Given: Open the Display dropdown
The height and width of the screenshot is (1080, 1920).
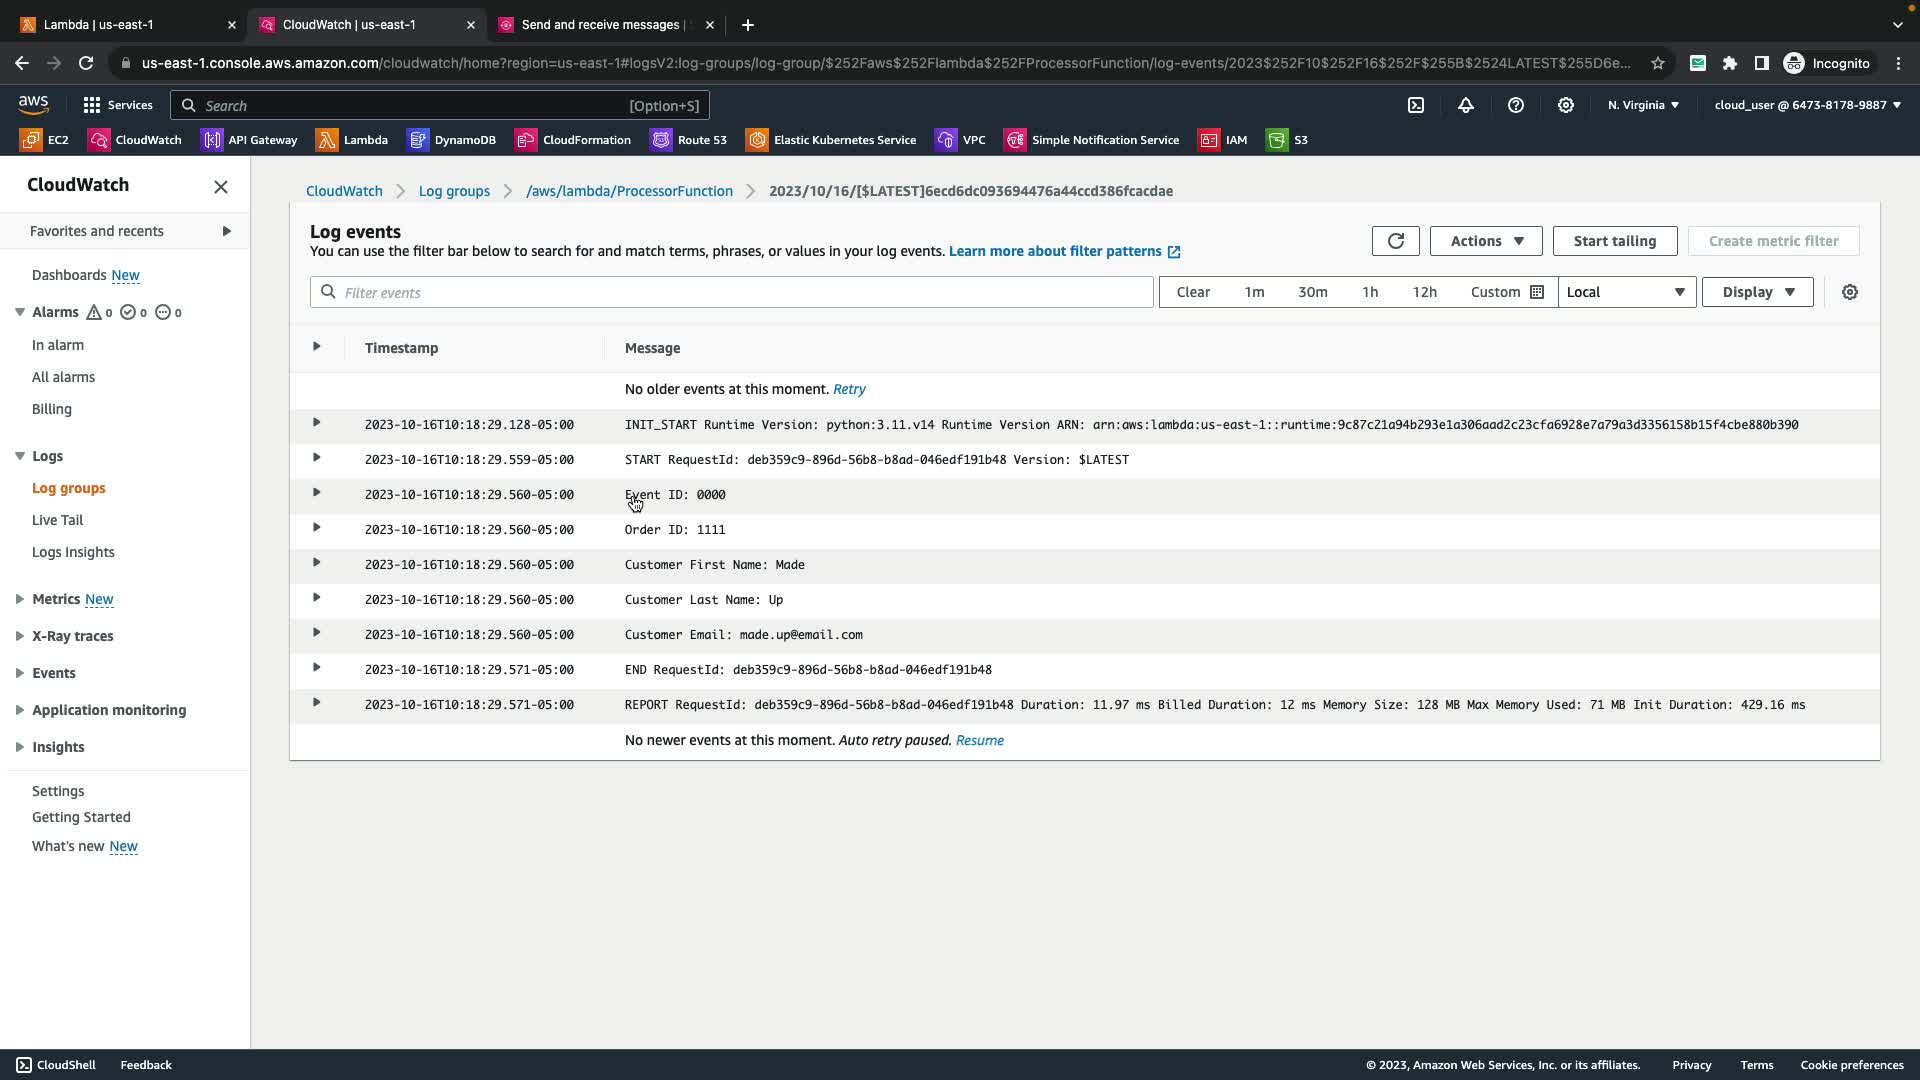Looking at the screenshot, I should click(1756, 292).
